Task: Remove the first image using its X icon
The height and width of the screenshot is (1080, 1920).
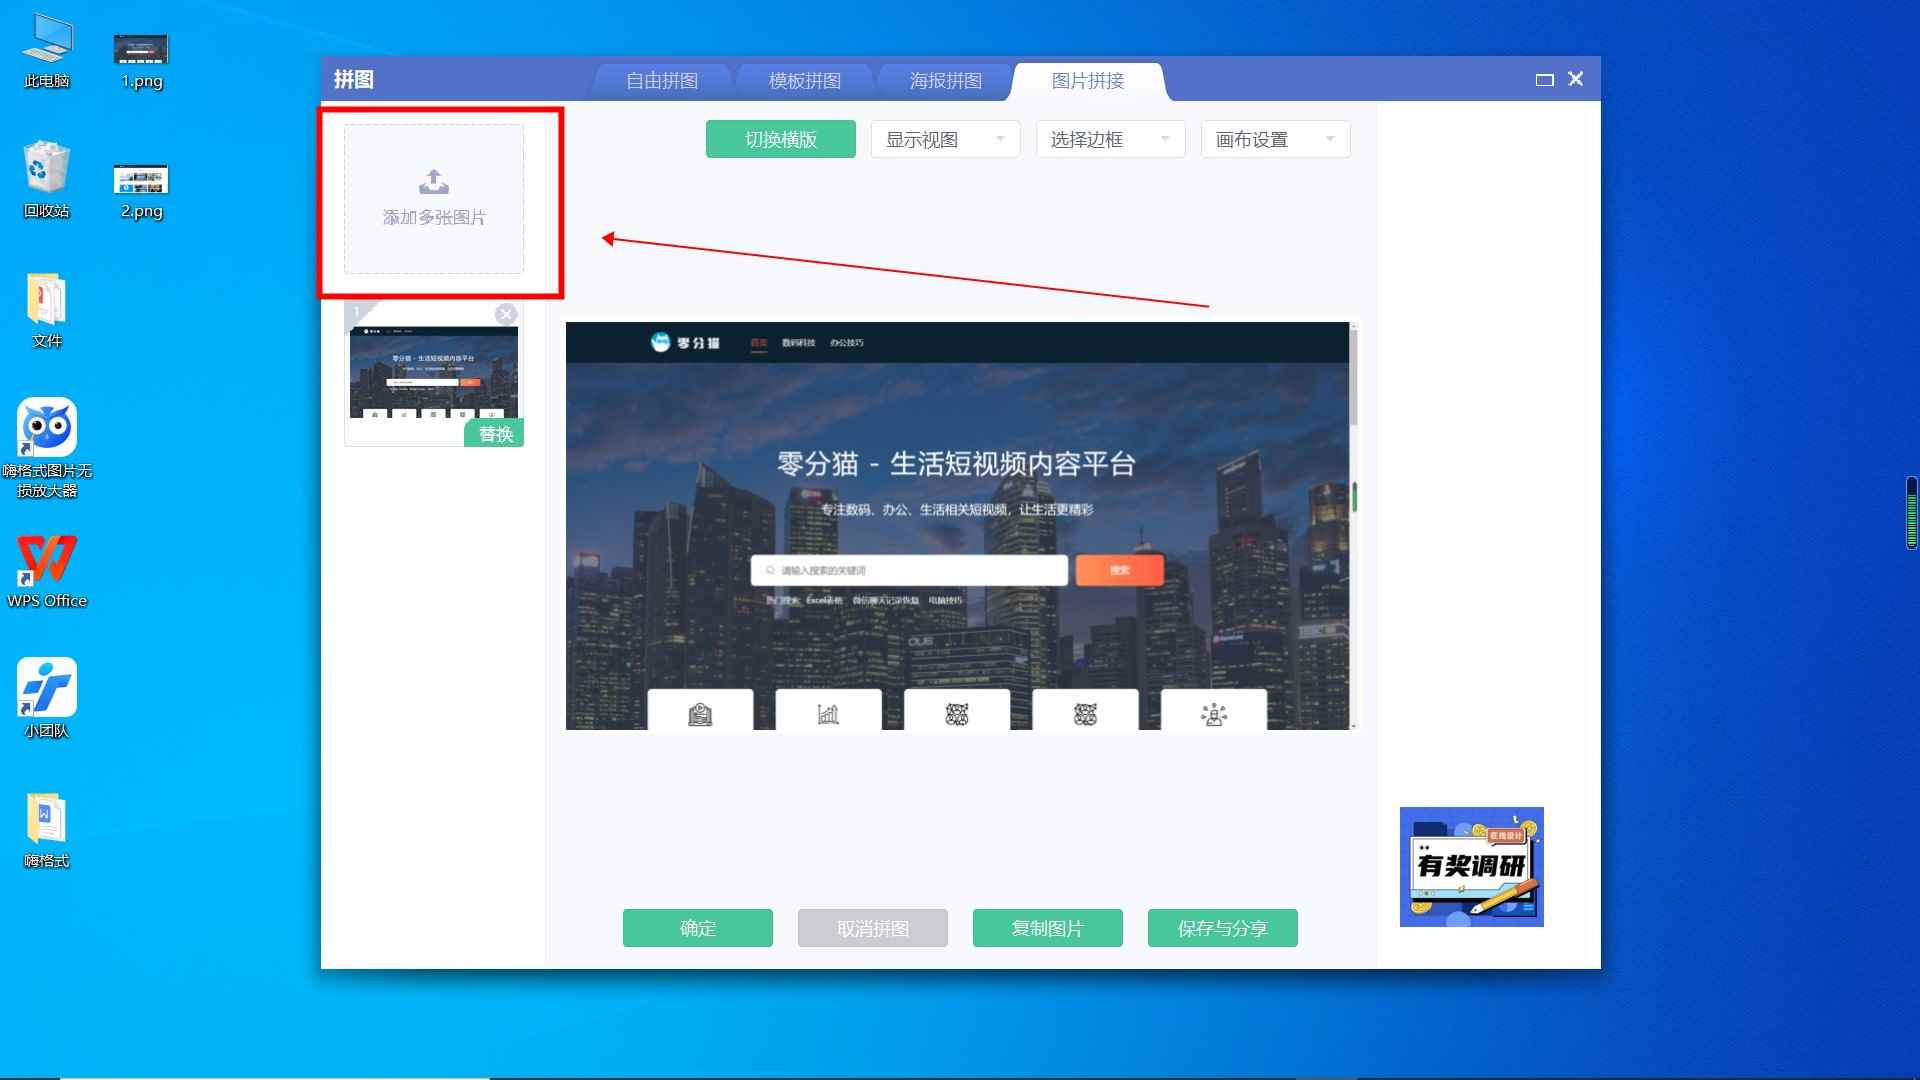Action: [x=506, y=313]
